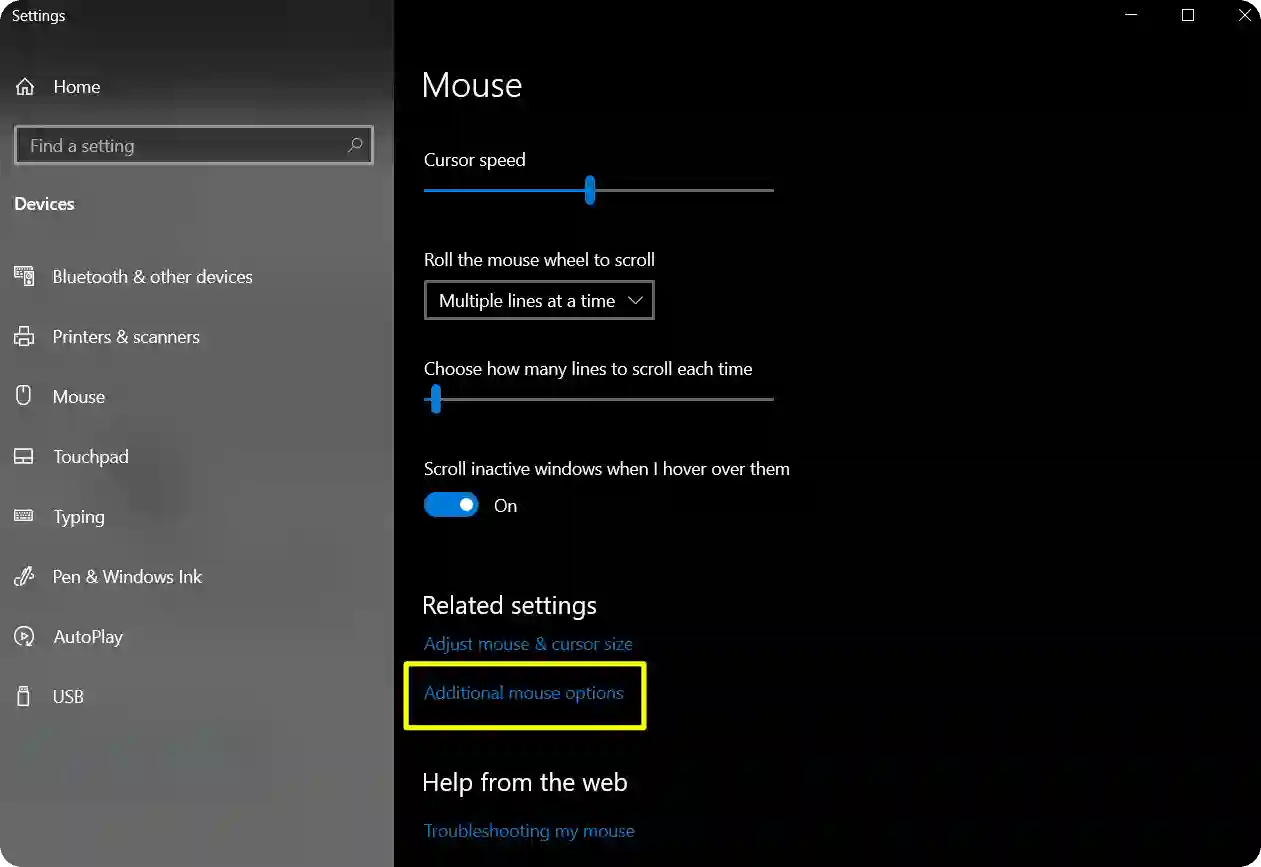Disable scroll inactive windows toggle
The width and height of the screenshot is (1261, 867).
(x=451, y=504)
